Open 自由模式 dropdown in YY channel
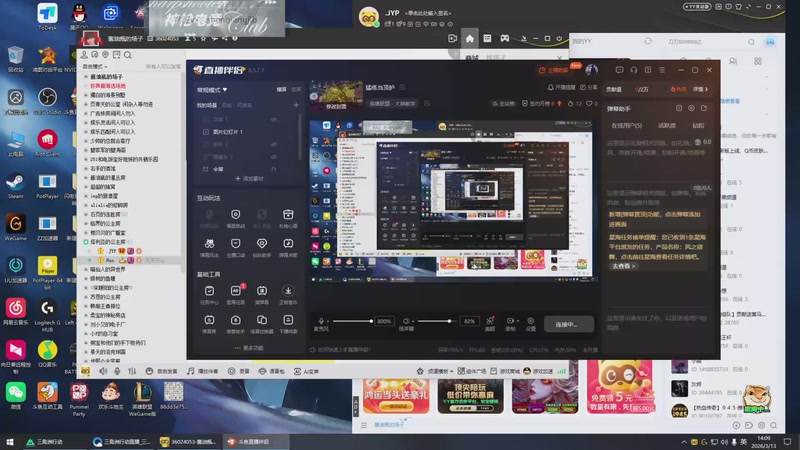This screenshot has height=450, width=800. (95, 66)
